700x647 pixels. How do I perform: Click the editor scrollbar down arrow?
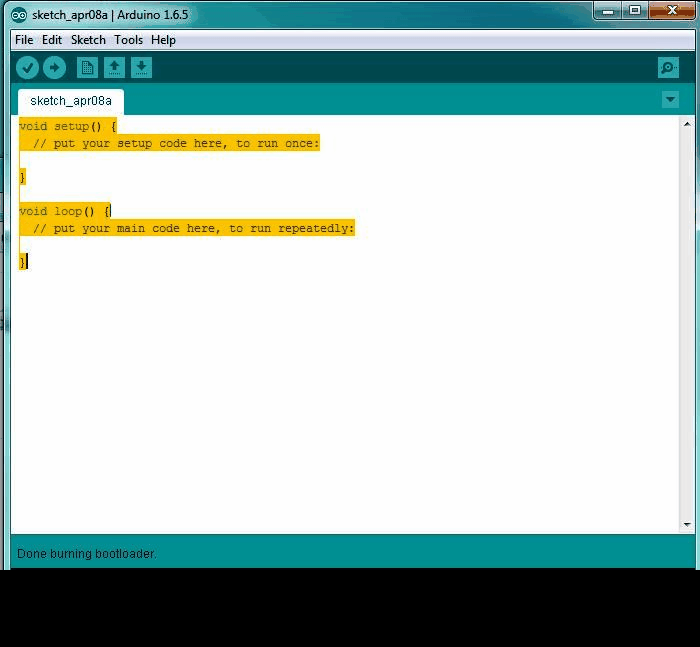click(x=687, y=525)
